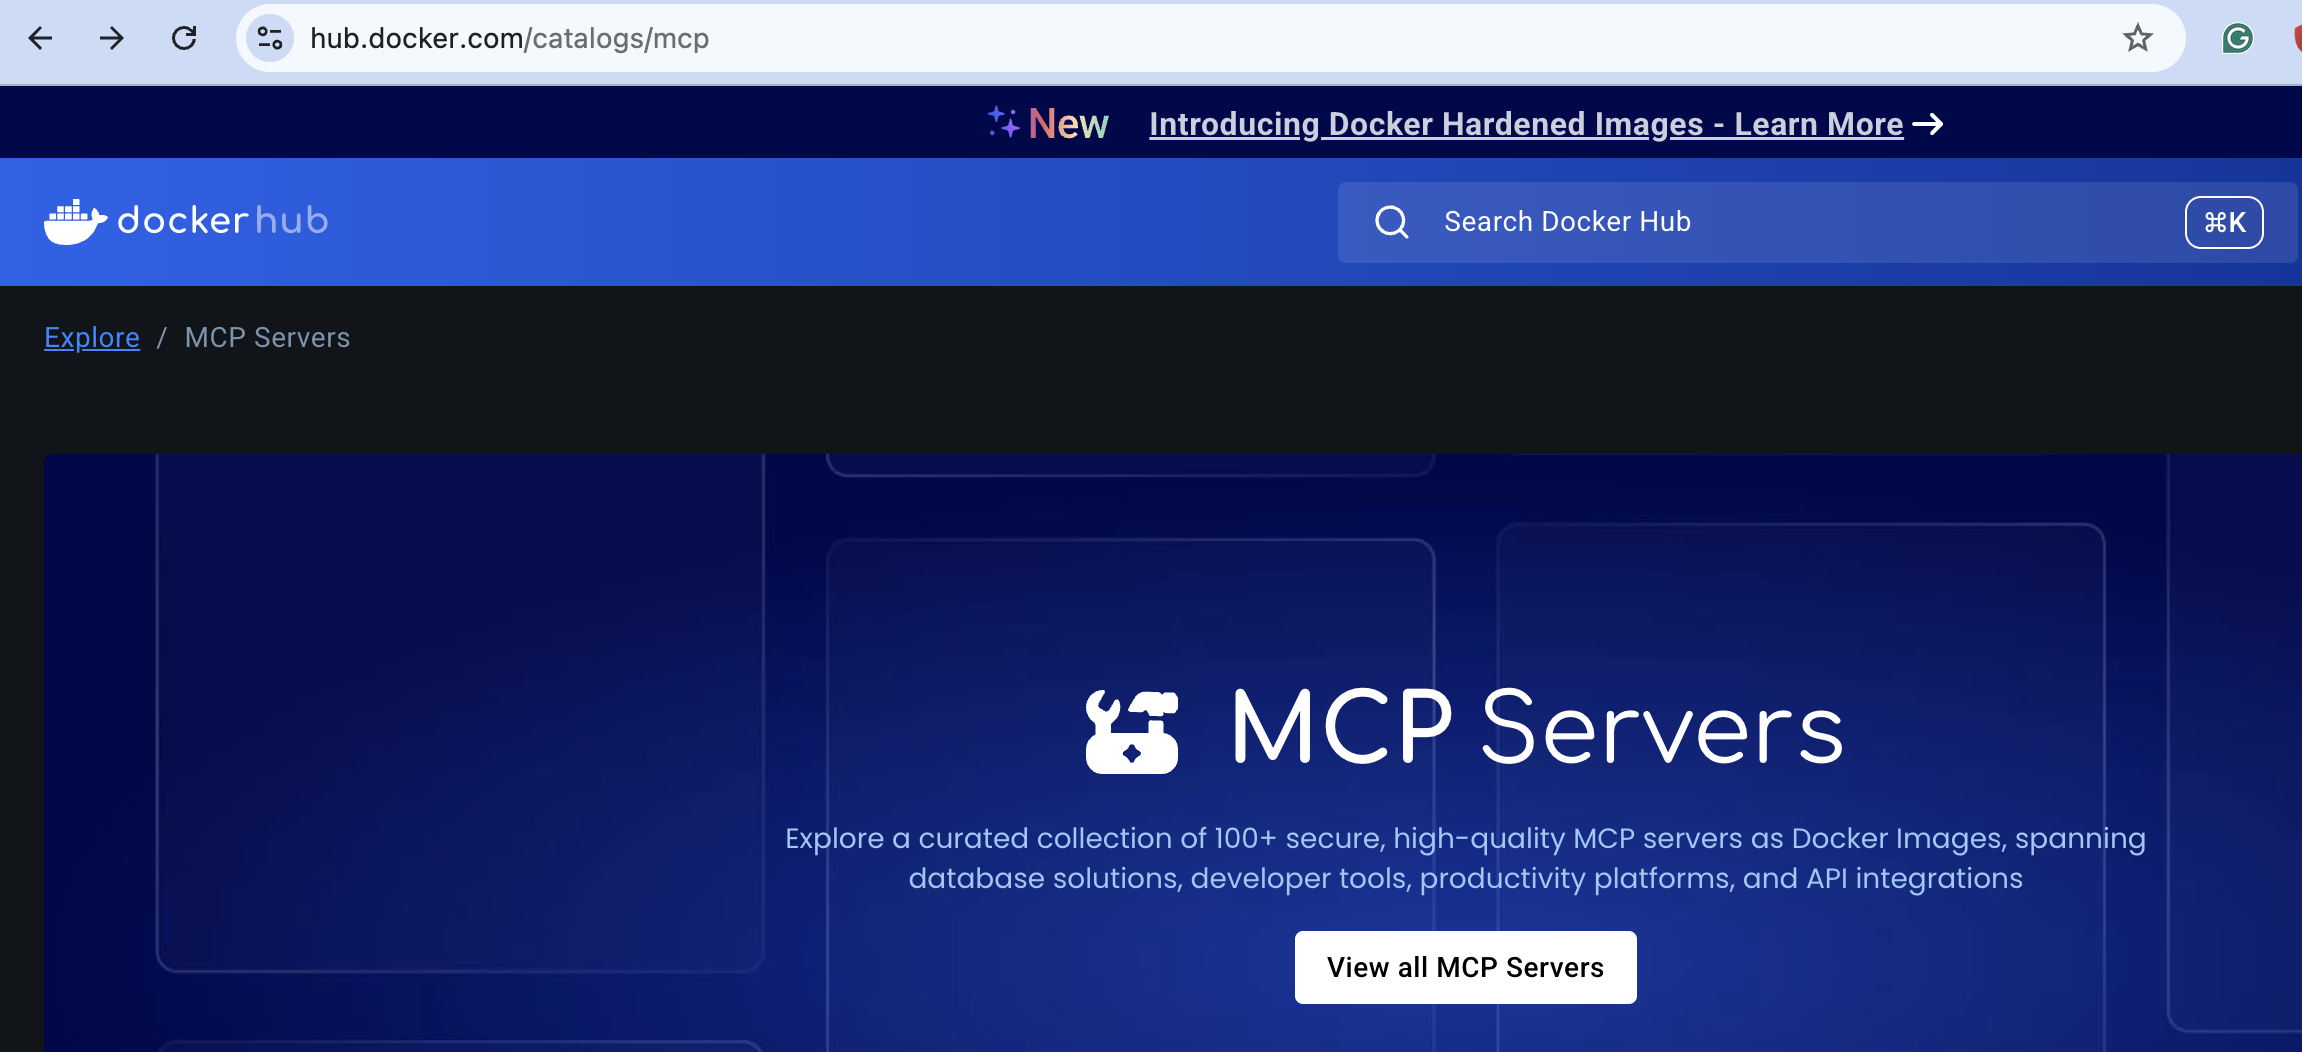Image resolution: width=2302 pixels, height=1052 pixels.
Task: View site information icon in address bar
Action: tap(270, 38)
